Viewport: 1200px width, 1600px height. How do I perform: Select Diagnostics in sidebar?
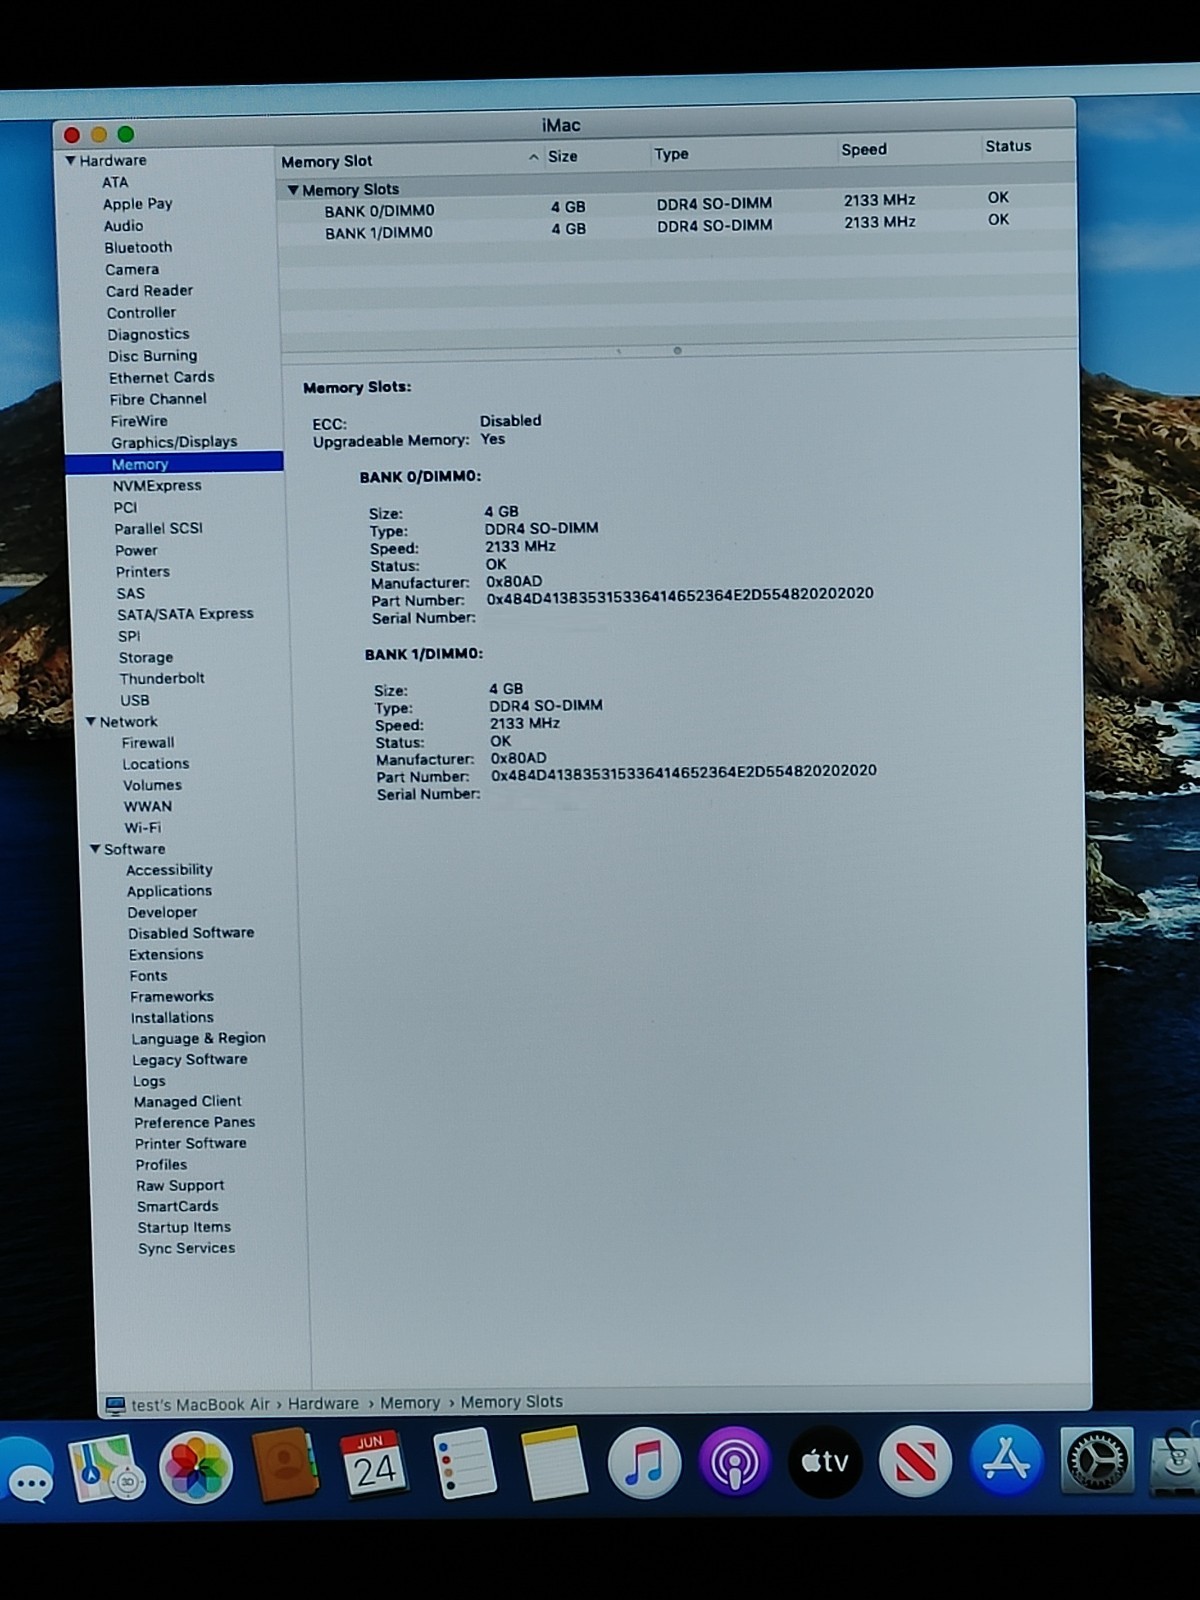tap(148, 334)
